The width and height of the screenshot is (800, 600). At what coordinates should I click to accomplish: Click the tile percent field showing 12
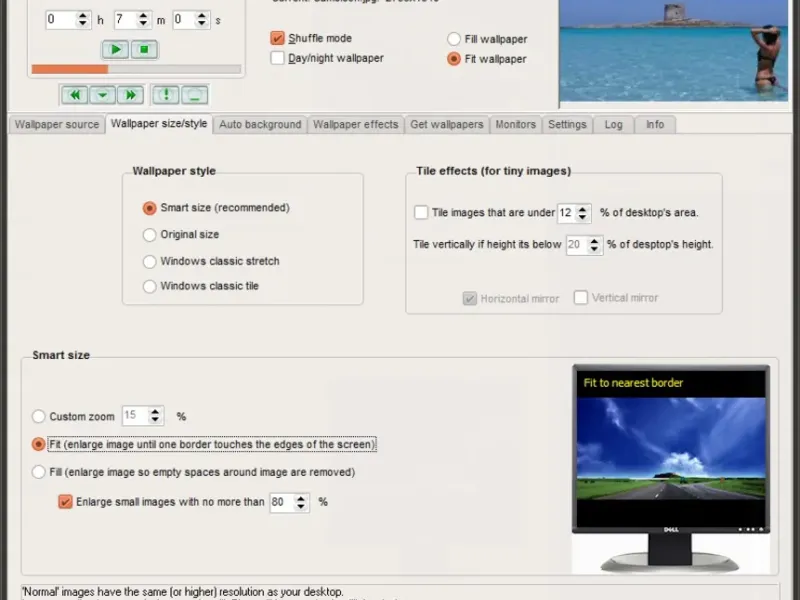(566, 213)
